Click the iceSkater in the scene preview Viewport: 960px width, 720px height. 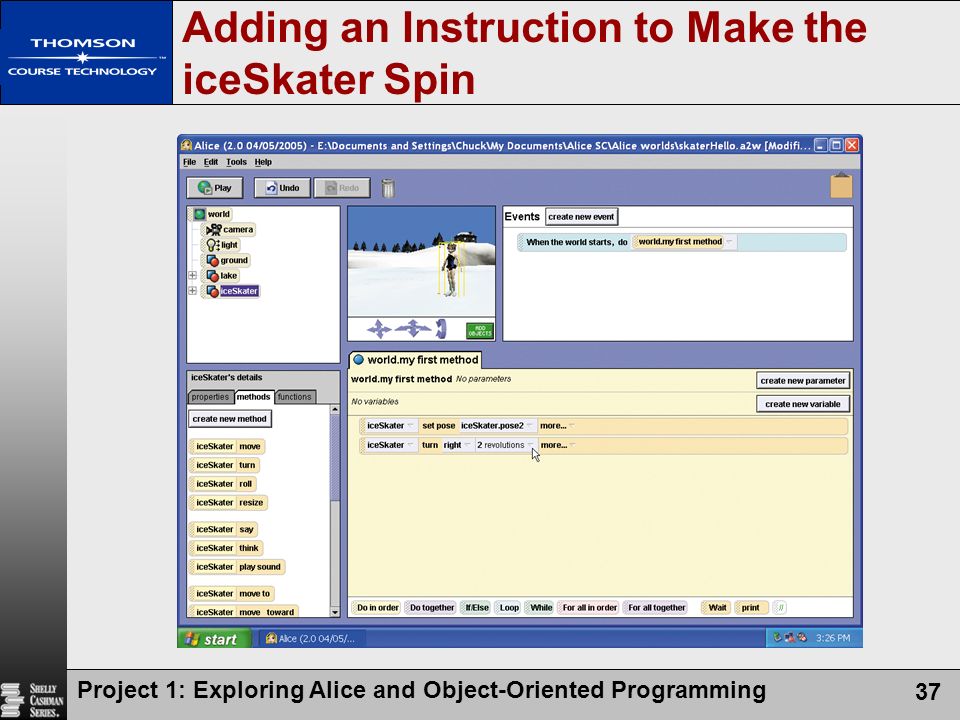(x=451, y=269)
